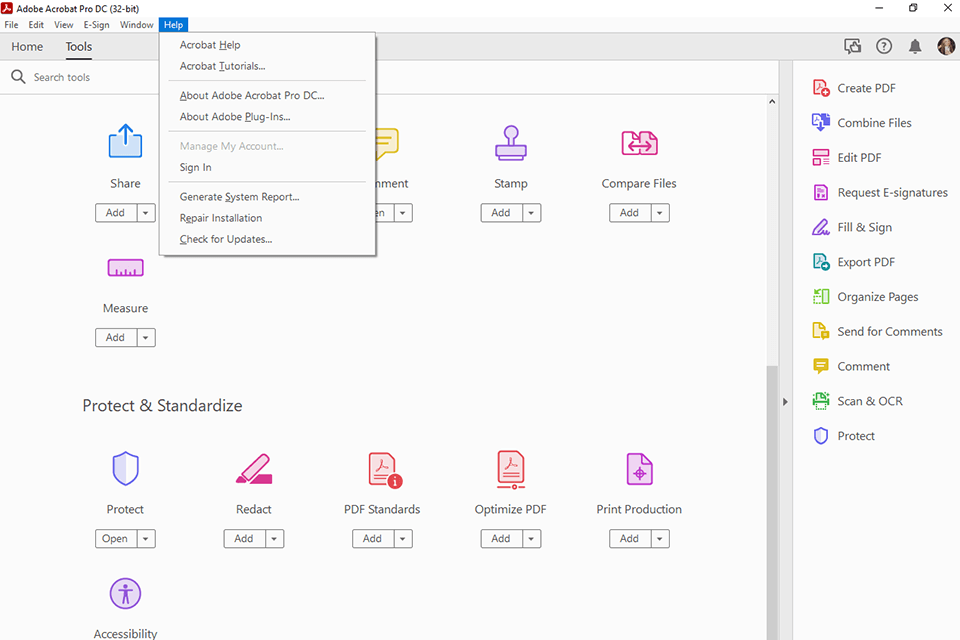
Task: Click the Add button under Redact
Action: (244, 538)
